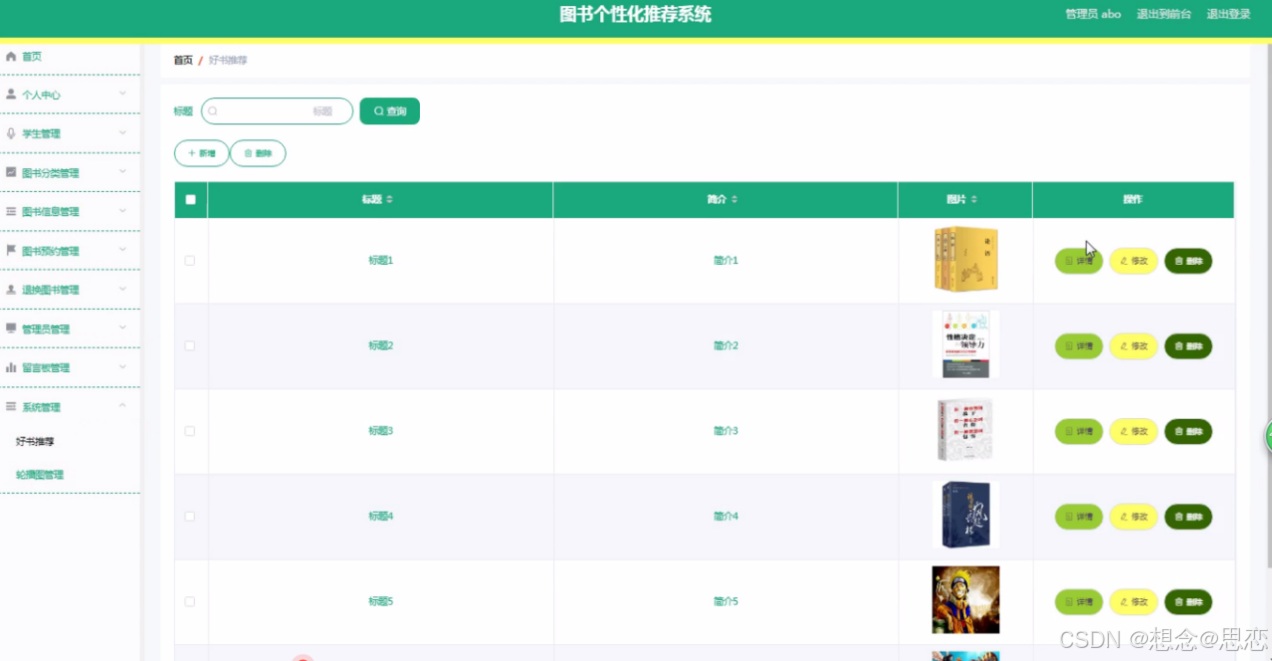
Task: Click the 管理员 abo label
Action: [1093, 14]
